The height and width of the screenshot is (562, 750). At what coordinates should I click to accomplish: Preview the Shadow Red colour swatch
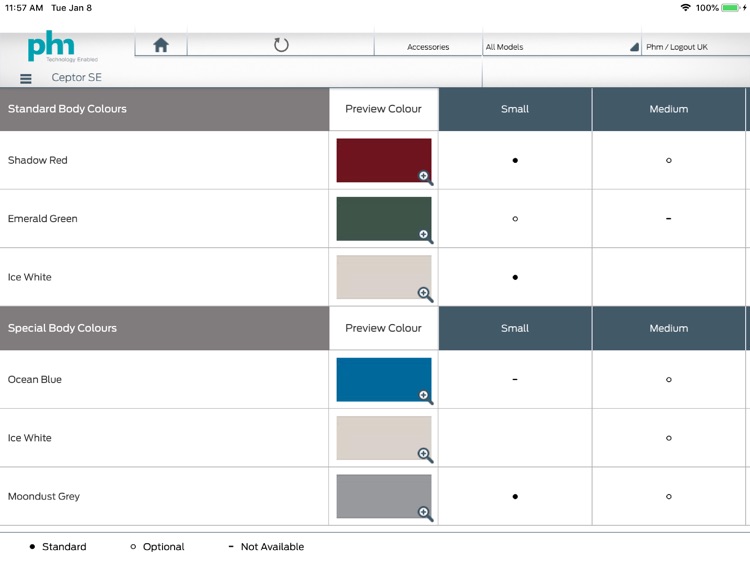tap(384, 160)
